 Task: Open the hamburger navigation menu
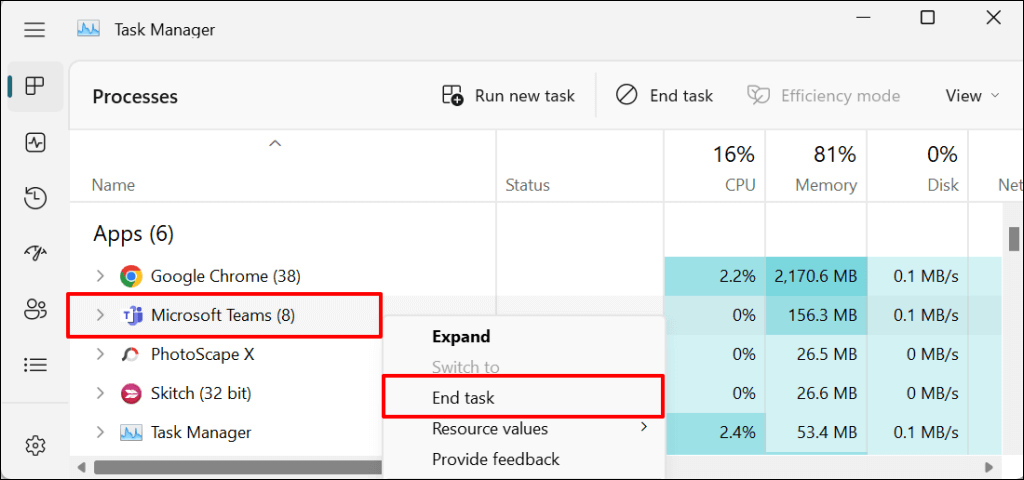pyautogui.click(x=35, y=30)
